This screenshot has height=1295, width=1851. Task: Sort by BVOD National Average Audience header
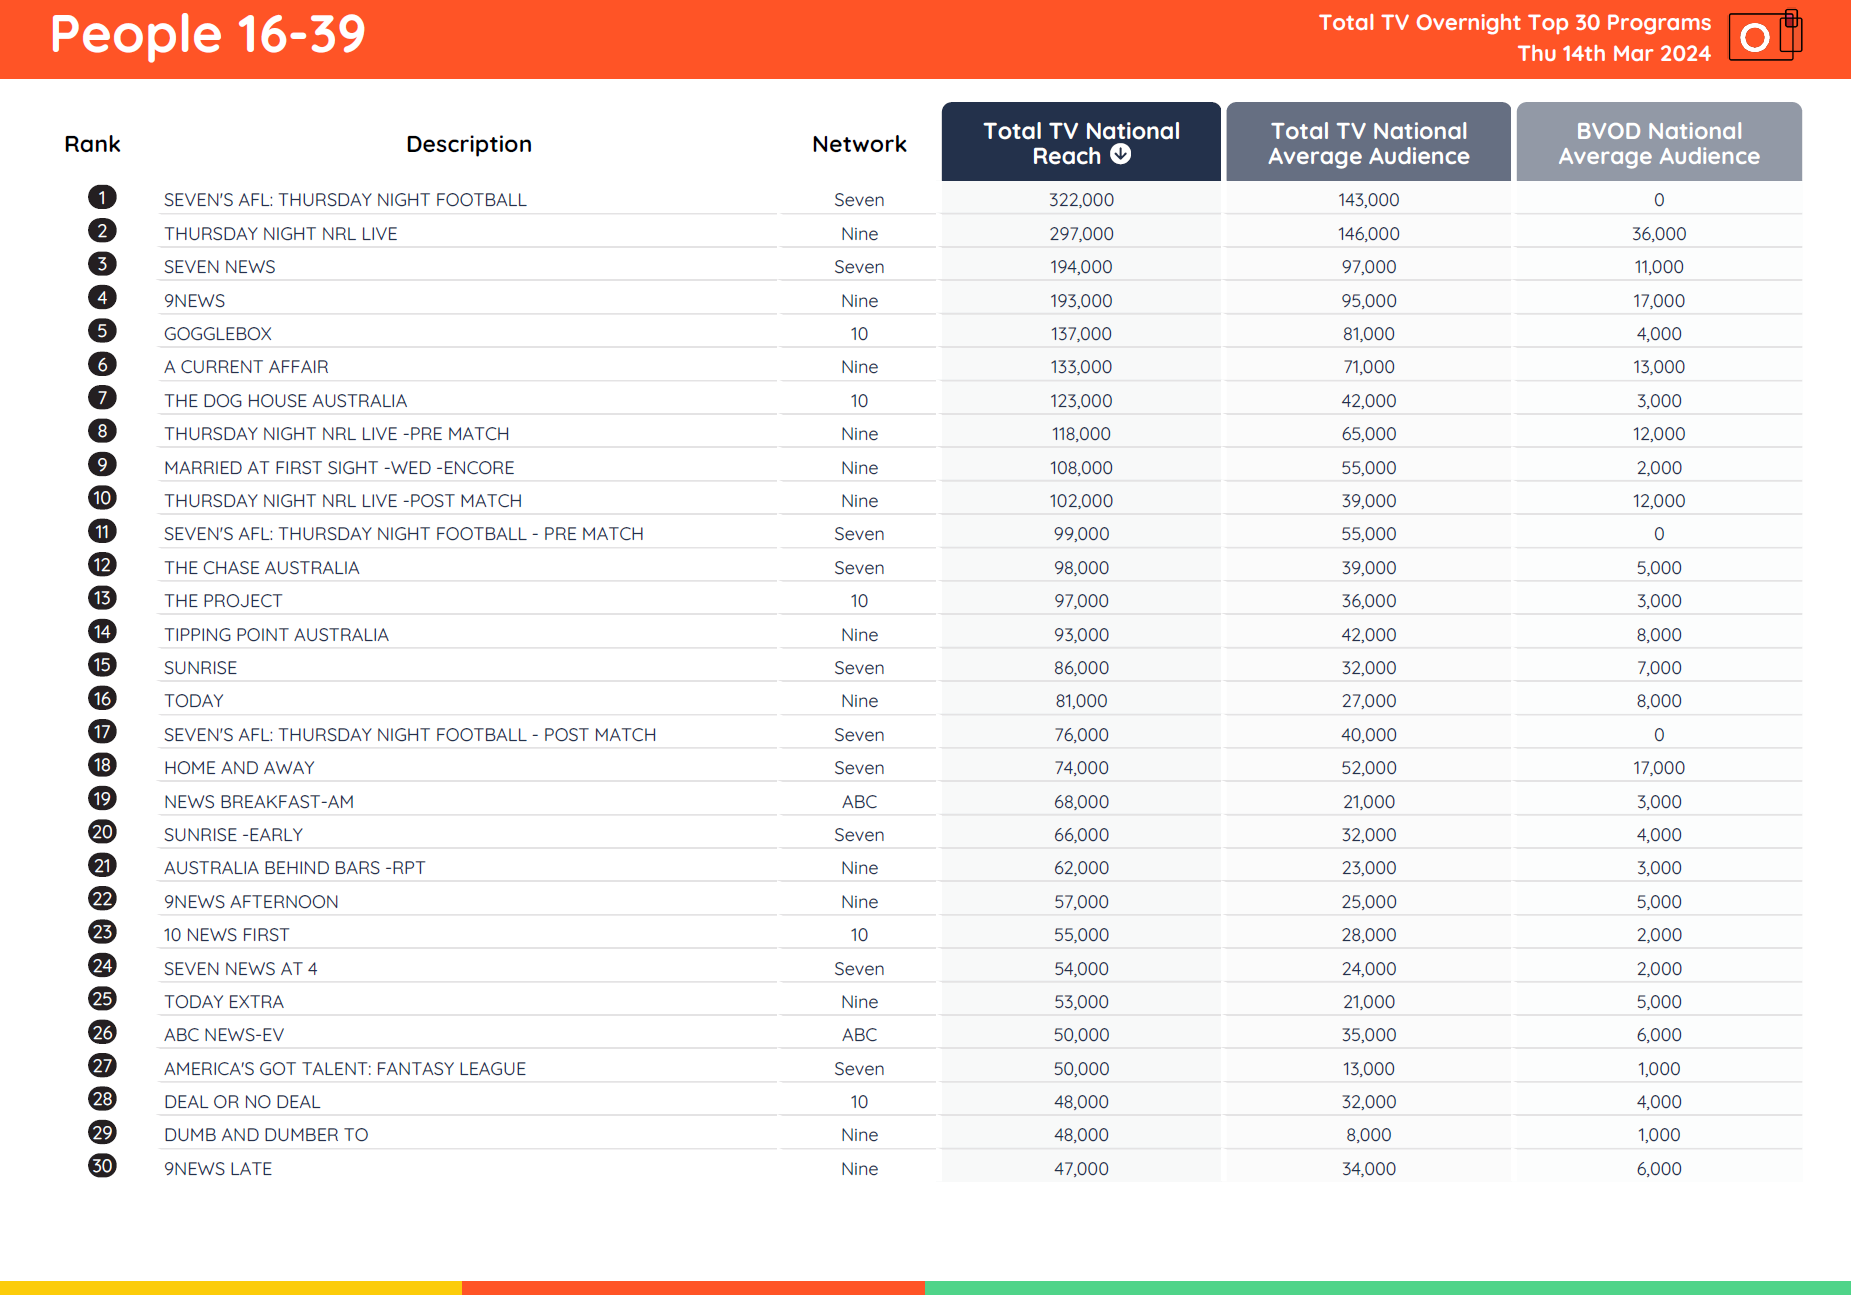click(1658, 142)
